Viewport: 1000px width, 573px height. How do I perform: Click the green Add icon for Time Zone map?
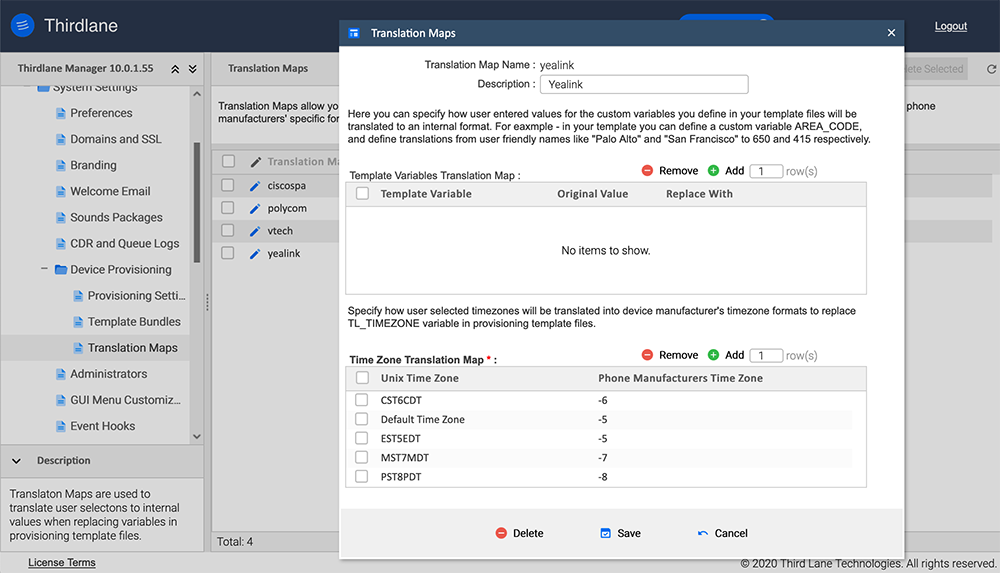[714, 355]
